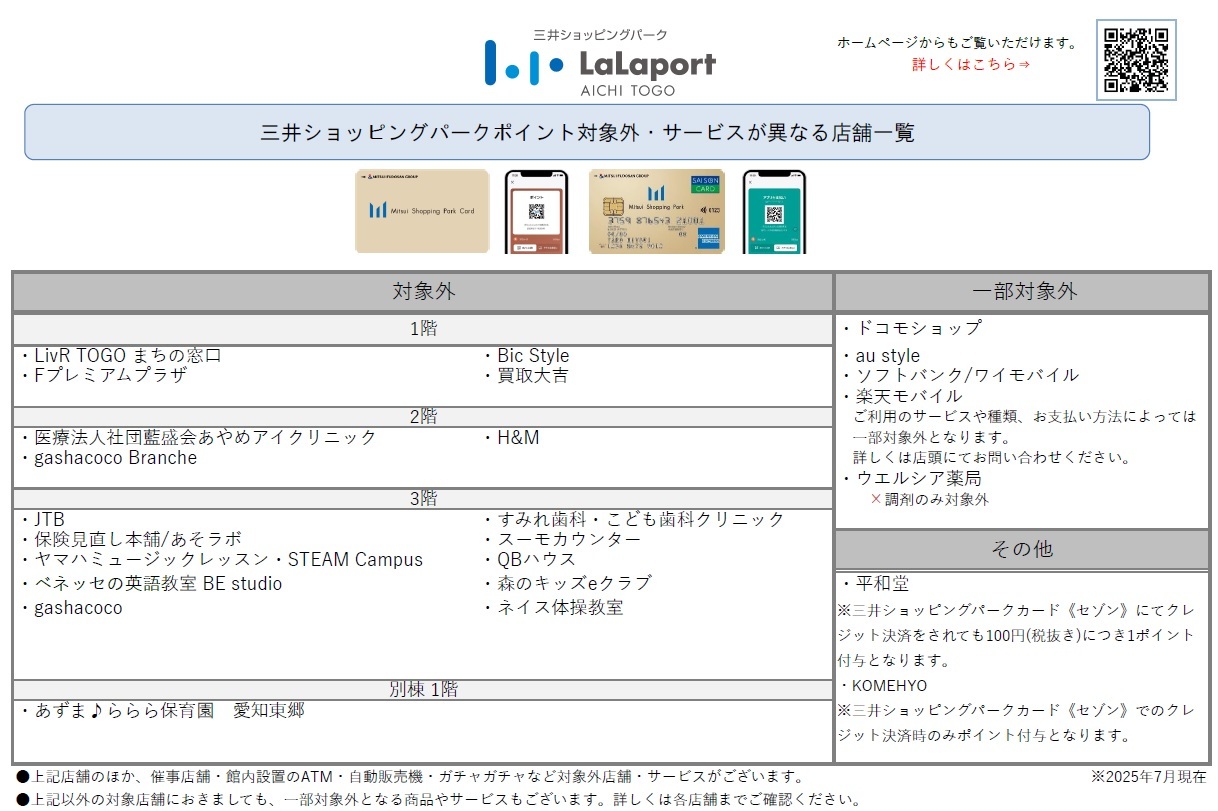Image resolution: width=1218 pixels, height=811 pixels.
Task: Select the すみれ歯科・こども歯科クリニック entry
Action: (634, 520)
